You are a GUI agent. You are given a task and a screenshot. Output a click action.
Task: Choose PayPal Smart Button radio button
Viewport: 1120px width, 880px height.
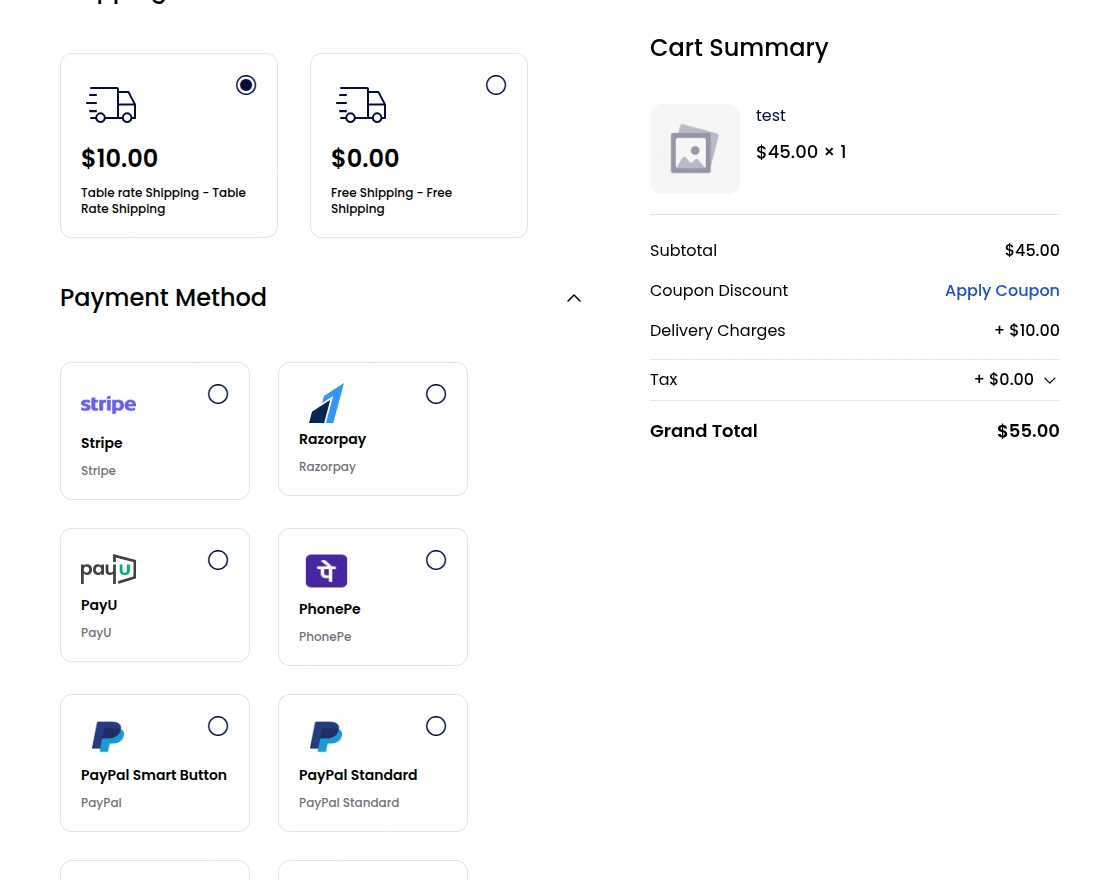[x=218, y=726]
